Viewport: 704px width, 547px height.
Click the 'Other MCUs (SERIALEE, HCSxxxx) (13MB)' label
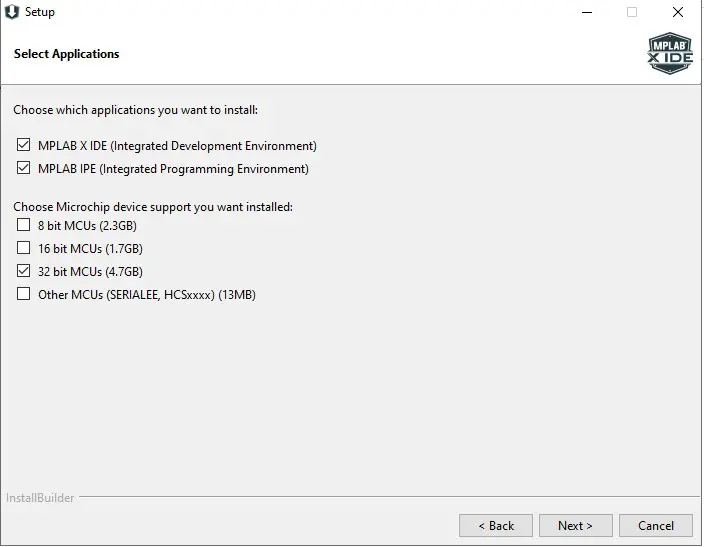pos(147,295)
